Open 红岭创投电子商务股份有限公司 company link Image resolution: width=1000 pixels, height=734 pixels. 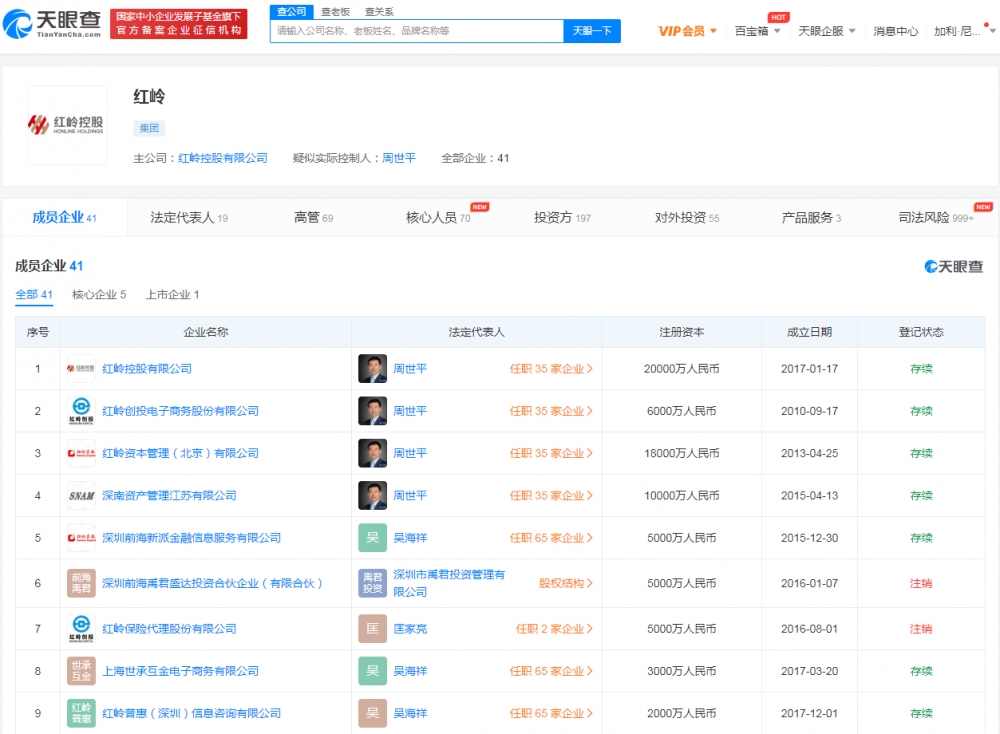pyautogui.click(x=180, y=411)
